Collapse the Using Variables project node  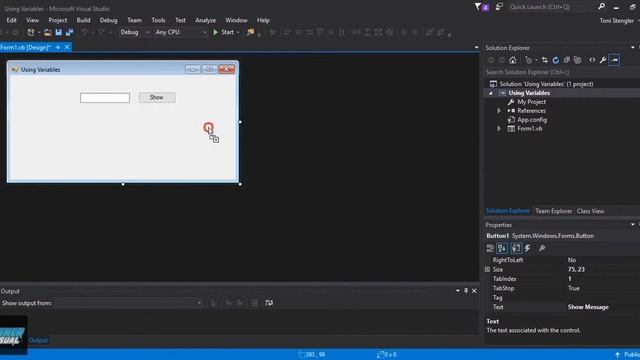coord(491,93)
